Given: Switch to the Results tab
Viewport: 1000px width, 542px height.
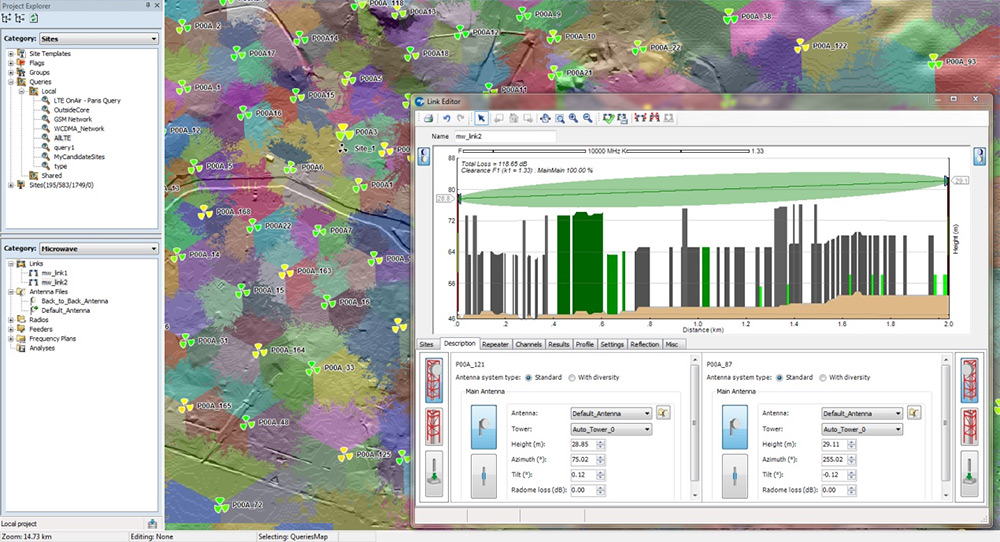Looking at the screenshot, I should coord(559,344).
